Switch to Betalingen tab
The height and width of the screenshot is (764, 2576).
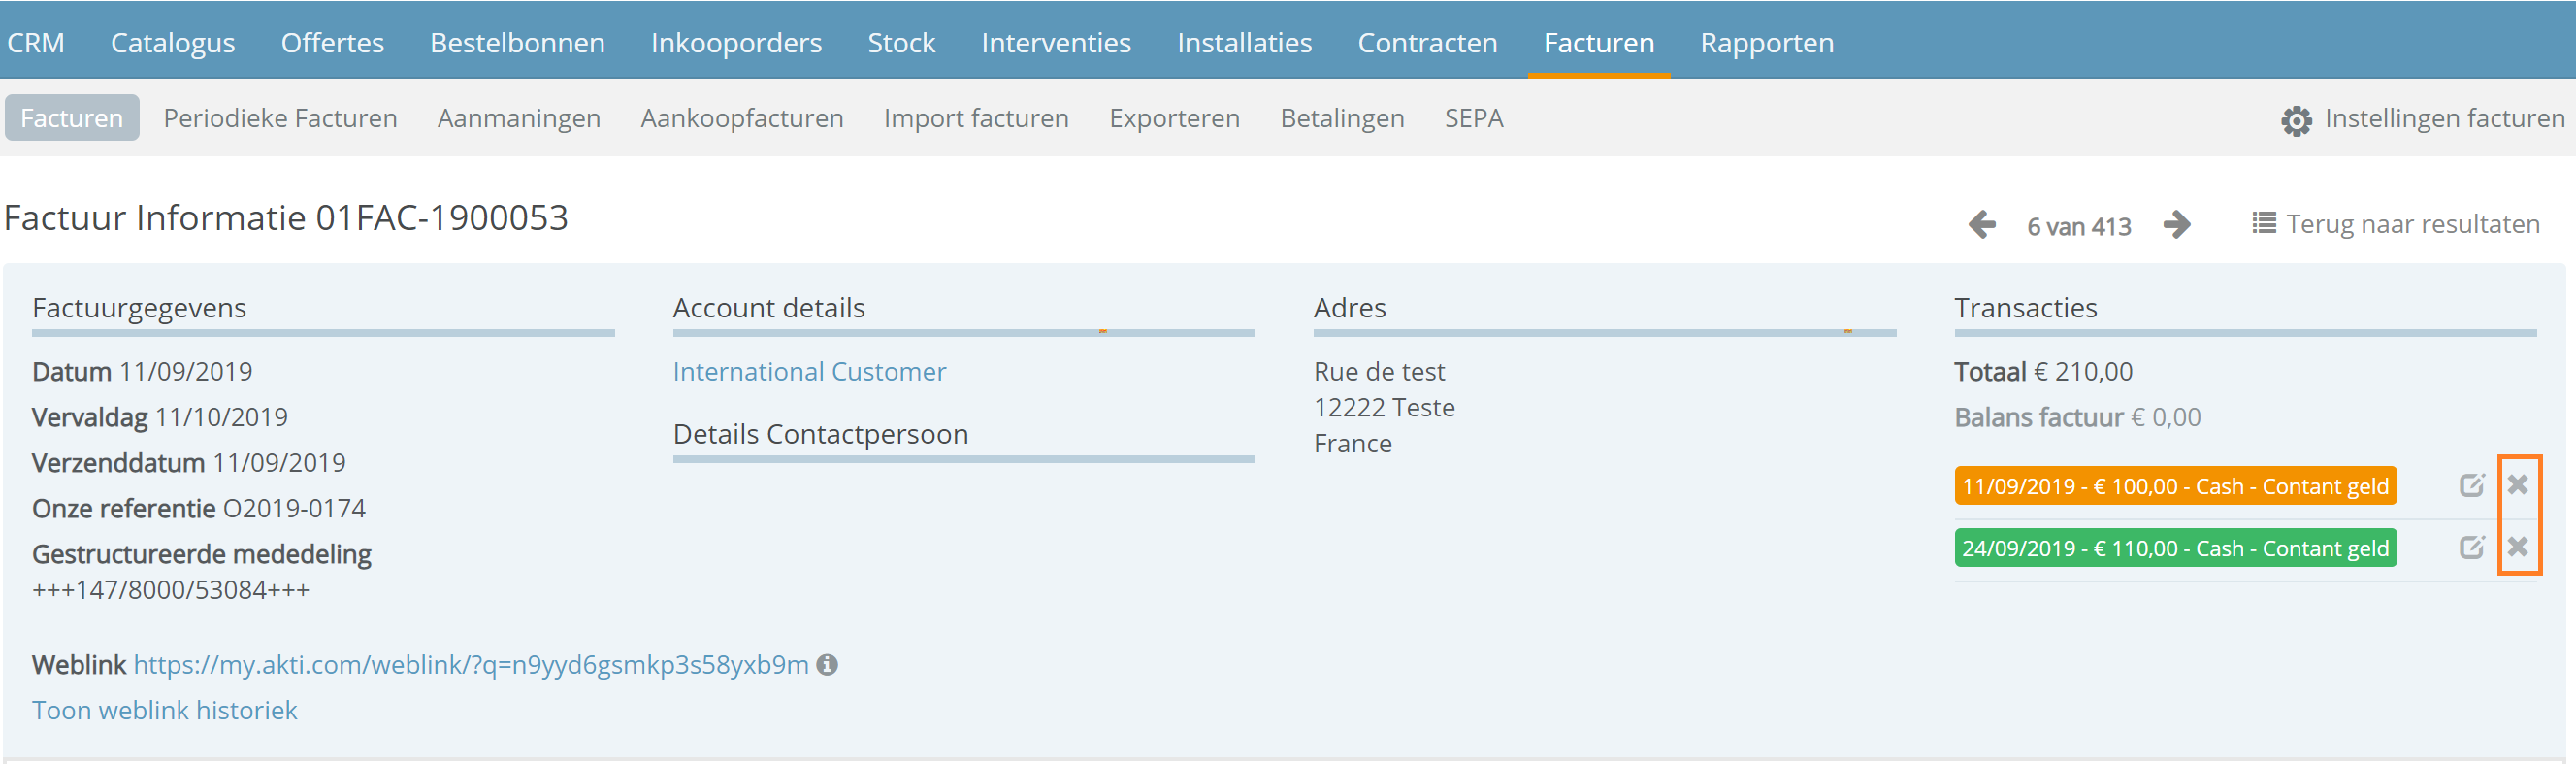1342,118
